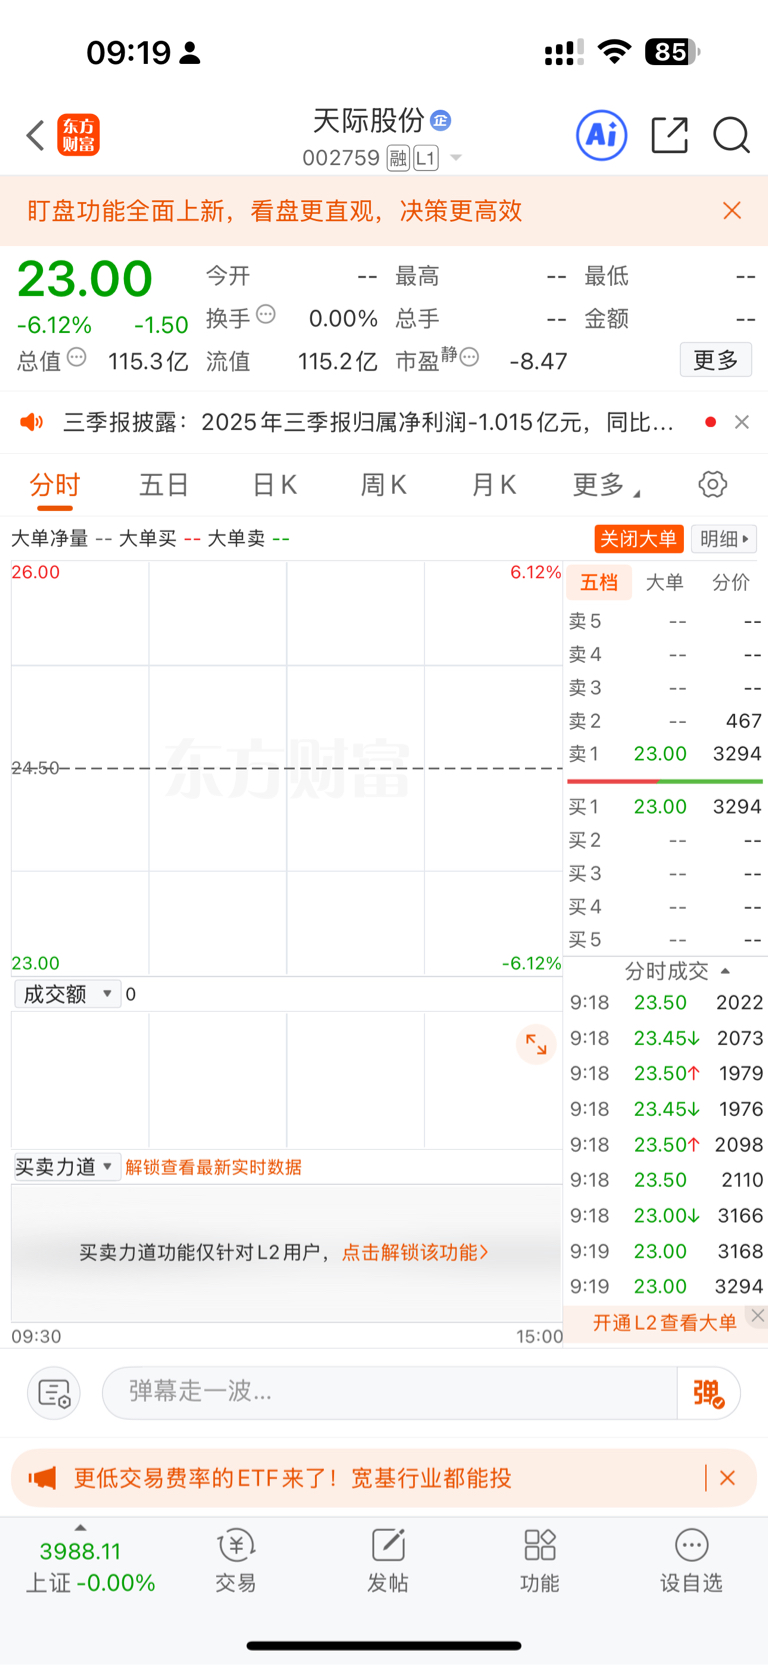Tap the current price 23.00 headline

tap(85, 279)
